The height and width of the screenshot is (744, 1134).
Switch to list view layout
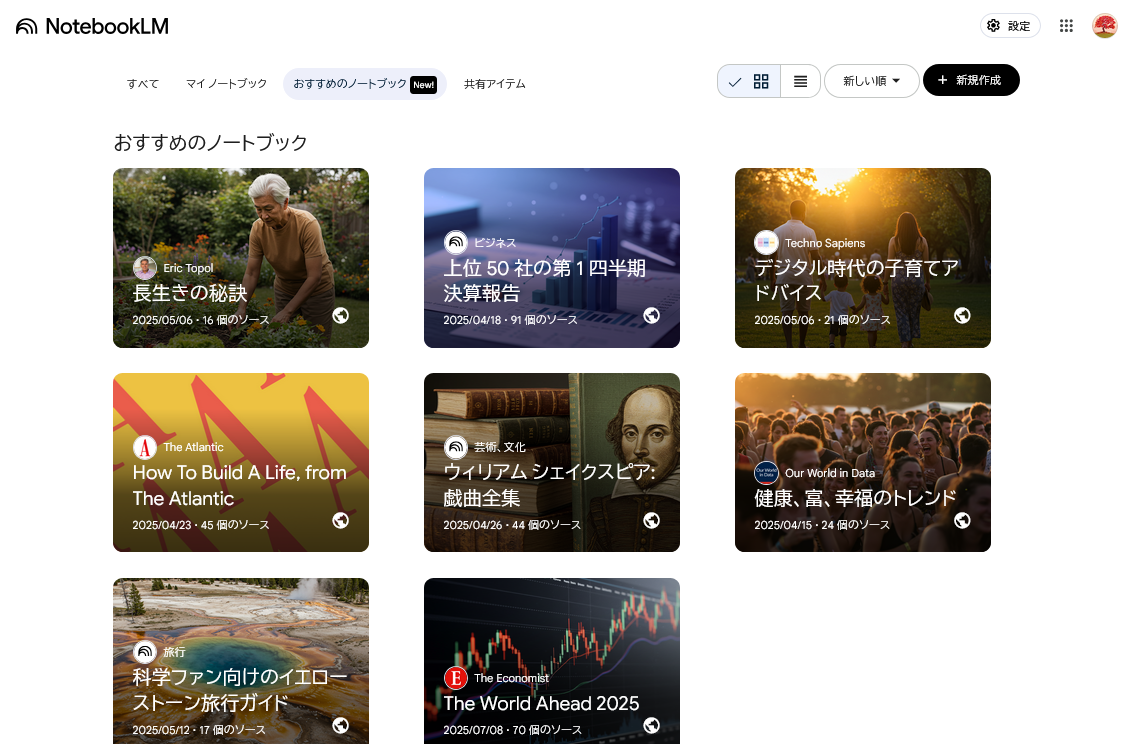(x=800, y=81)
